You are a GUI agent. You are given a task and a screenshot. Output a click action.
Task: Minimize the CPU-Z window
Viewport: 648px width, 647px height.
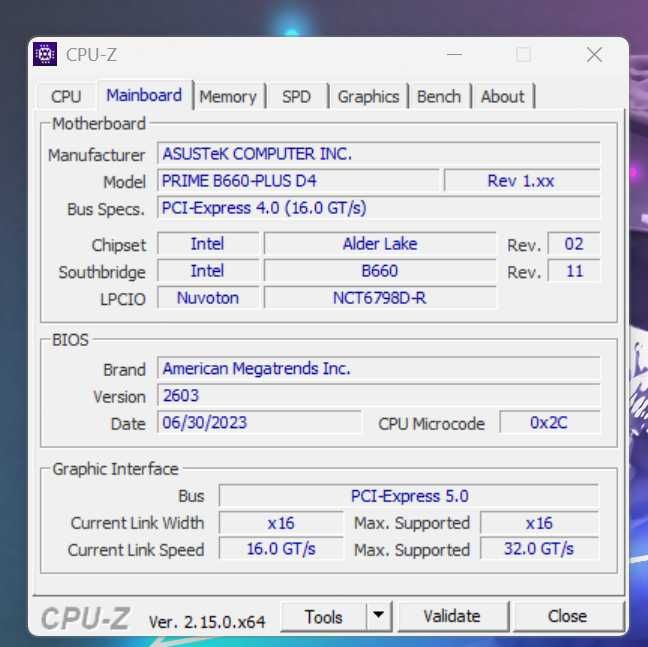pyautogui.click(x=455, y=54)
